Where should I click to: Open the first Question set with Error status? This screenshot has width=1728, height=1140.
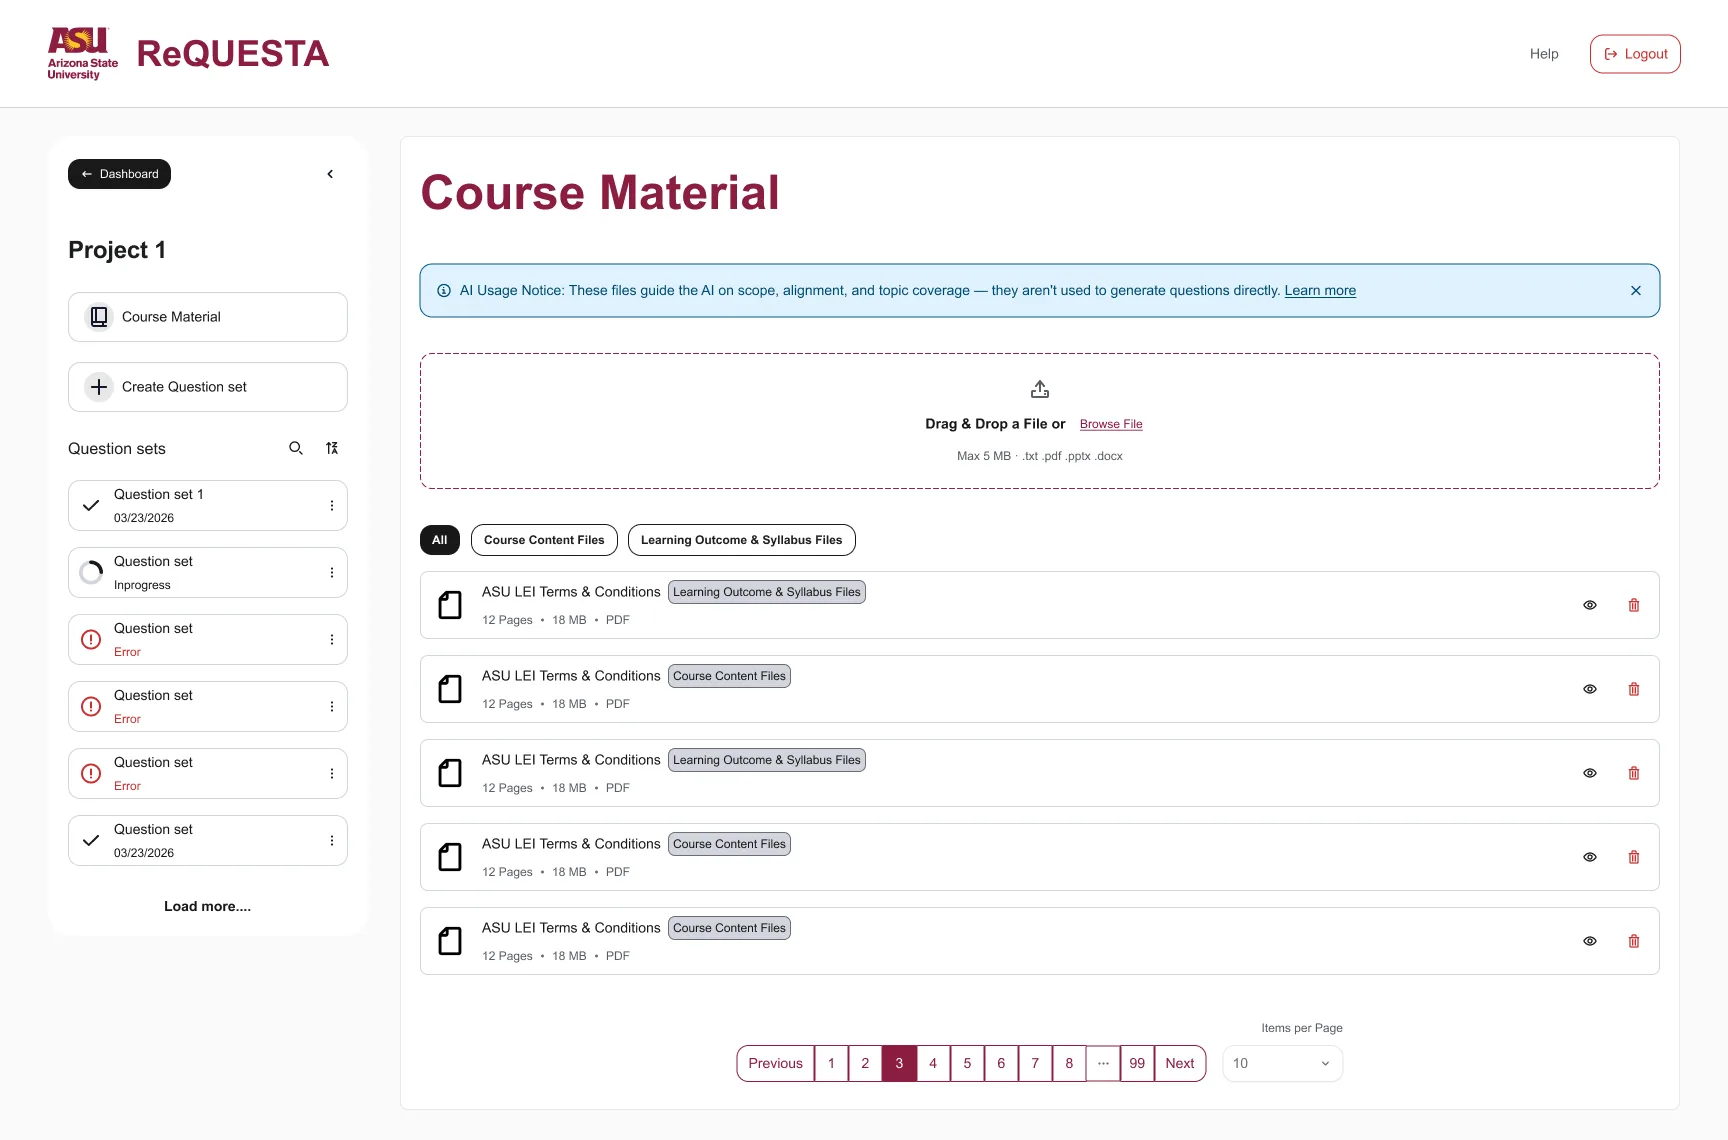[x=208, y=640]
